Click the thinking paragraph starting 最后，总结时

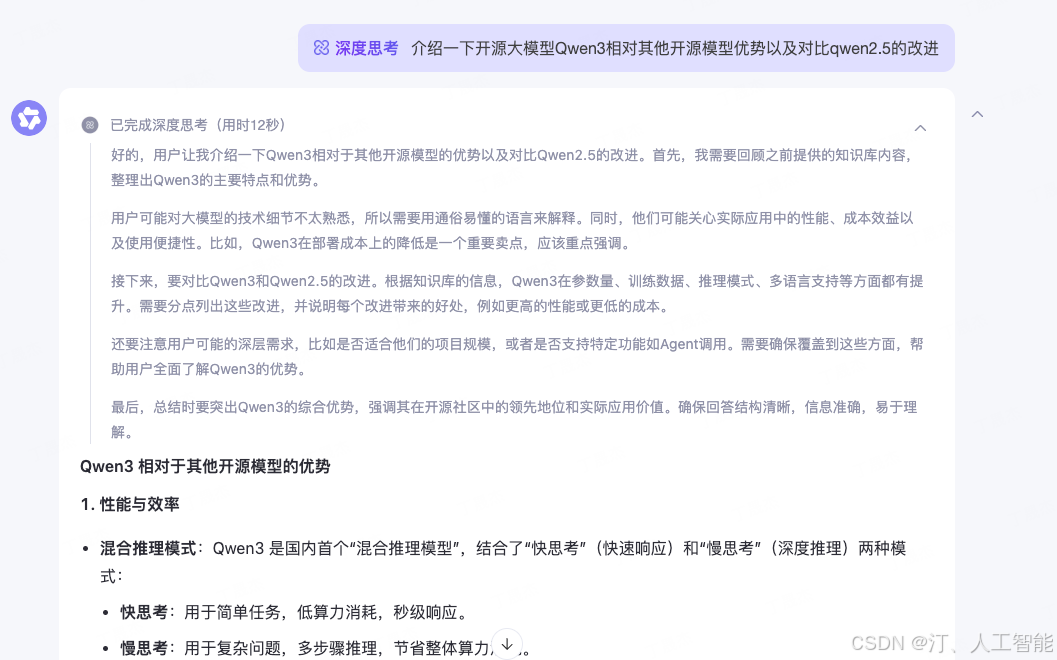pos(514,419)
